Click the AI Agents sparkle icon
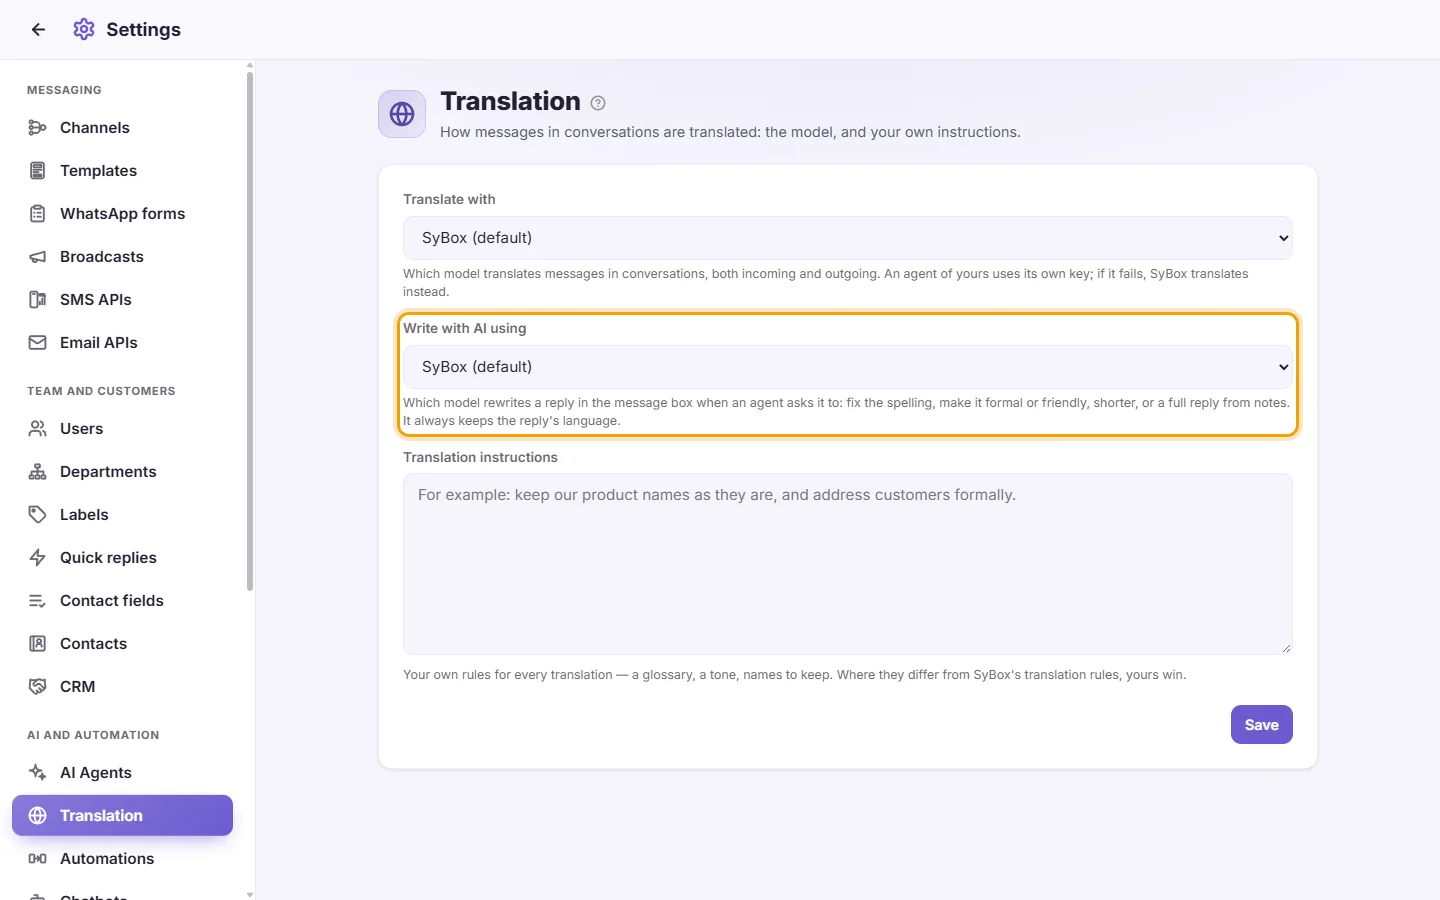 tap(38, 773)
